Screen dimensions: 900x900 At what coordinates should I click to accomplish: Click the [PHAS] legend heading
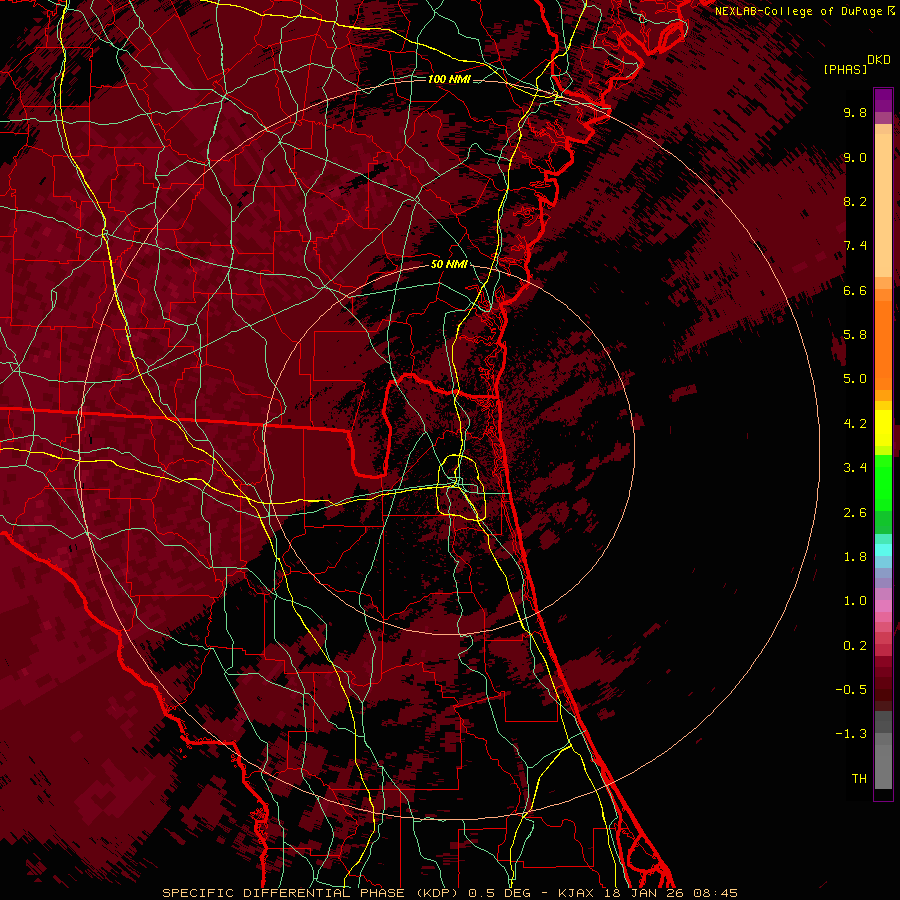click(845, 69)
